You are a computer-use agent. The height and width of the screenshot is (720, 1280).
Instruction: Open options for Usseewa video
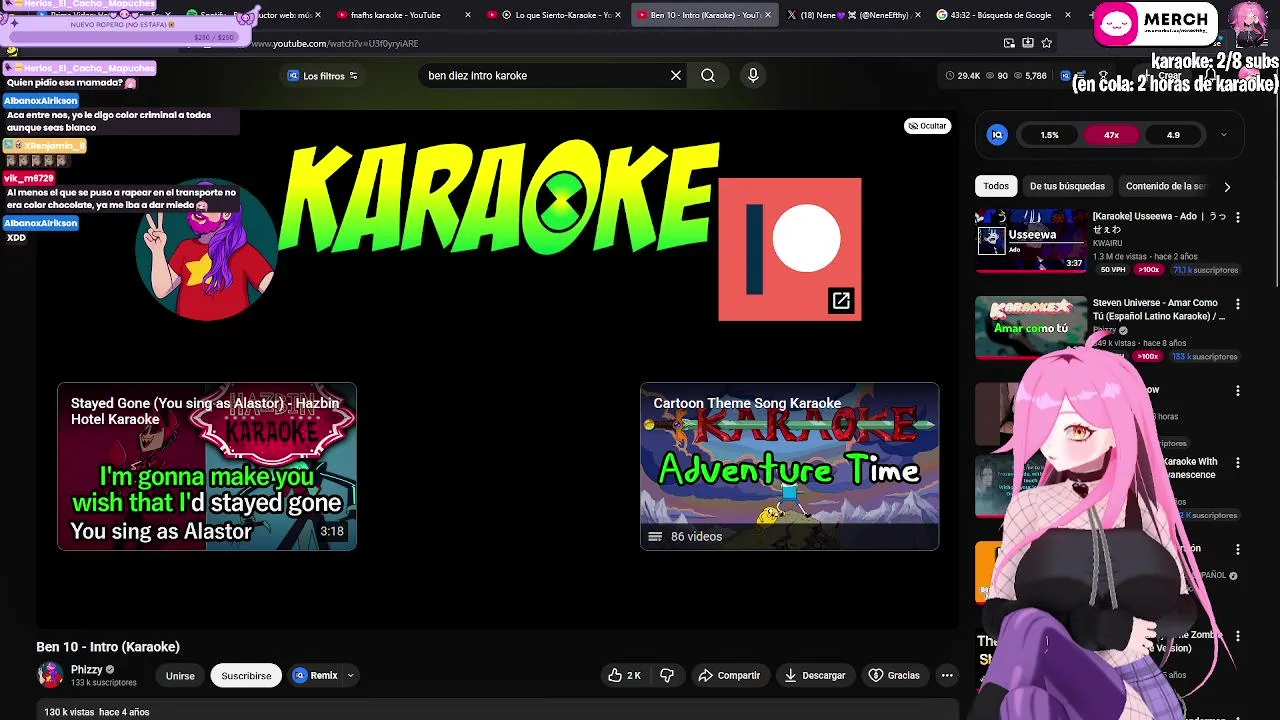pos(1237,217)
